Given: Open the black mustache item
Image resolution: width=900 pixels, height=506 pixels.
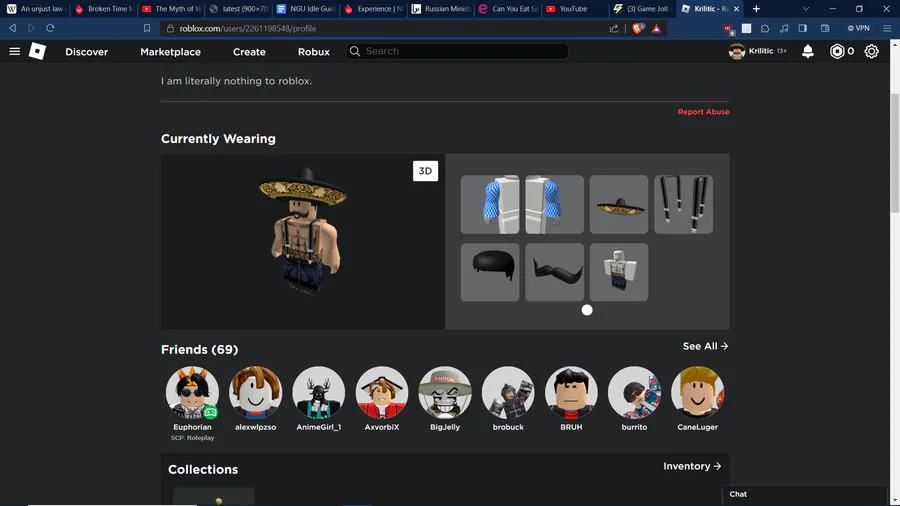Looking at the screenshot, I should (x=554, y=272).
